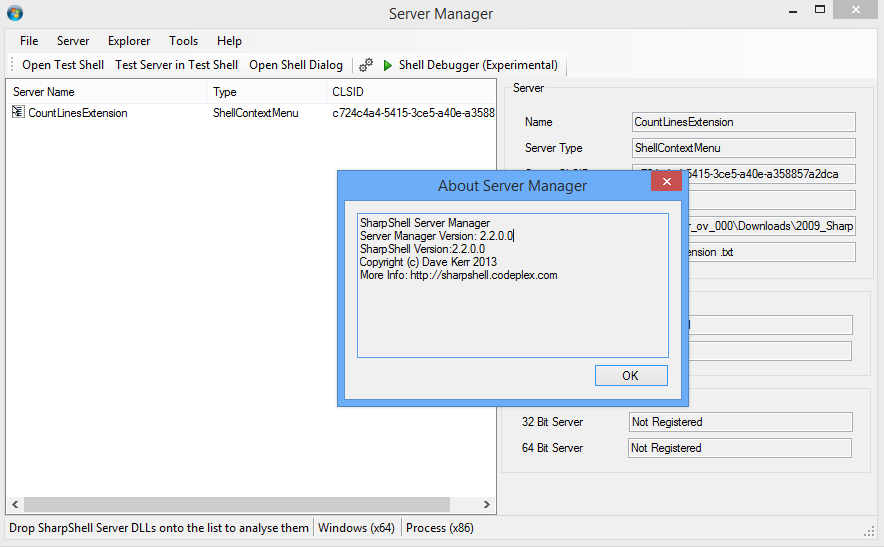Click the window resize grip at status bar
This screenshot has width=884, height=547.
coord(869,531)
